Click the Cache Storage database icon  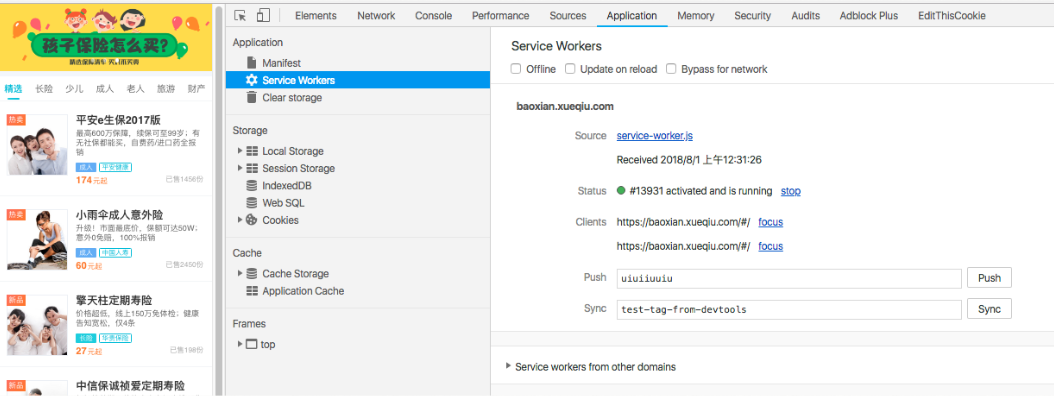[252, 274]
